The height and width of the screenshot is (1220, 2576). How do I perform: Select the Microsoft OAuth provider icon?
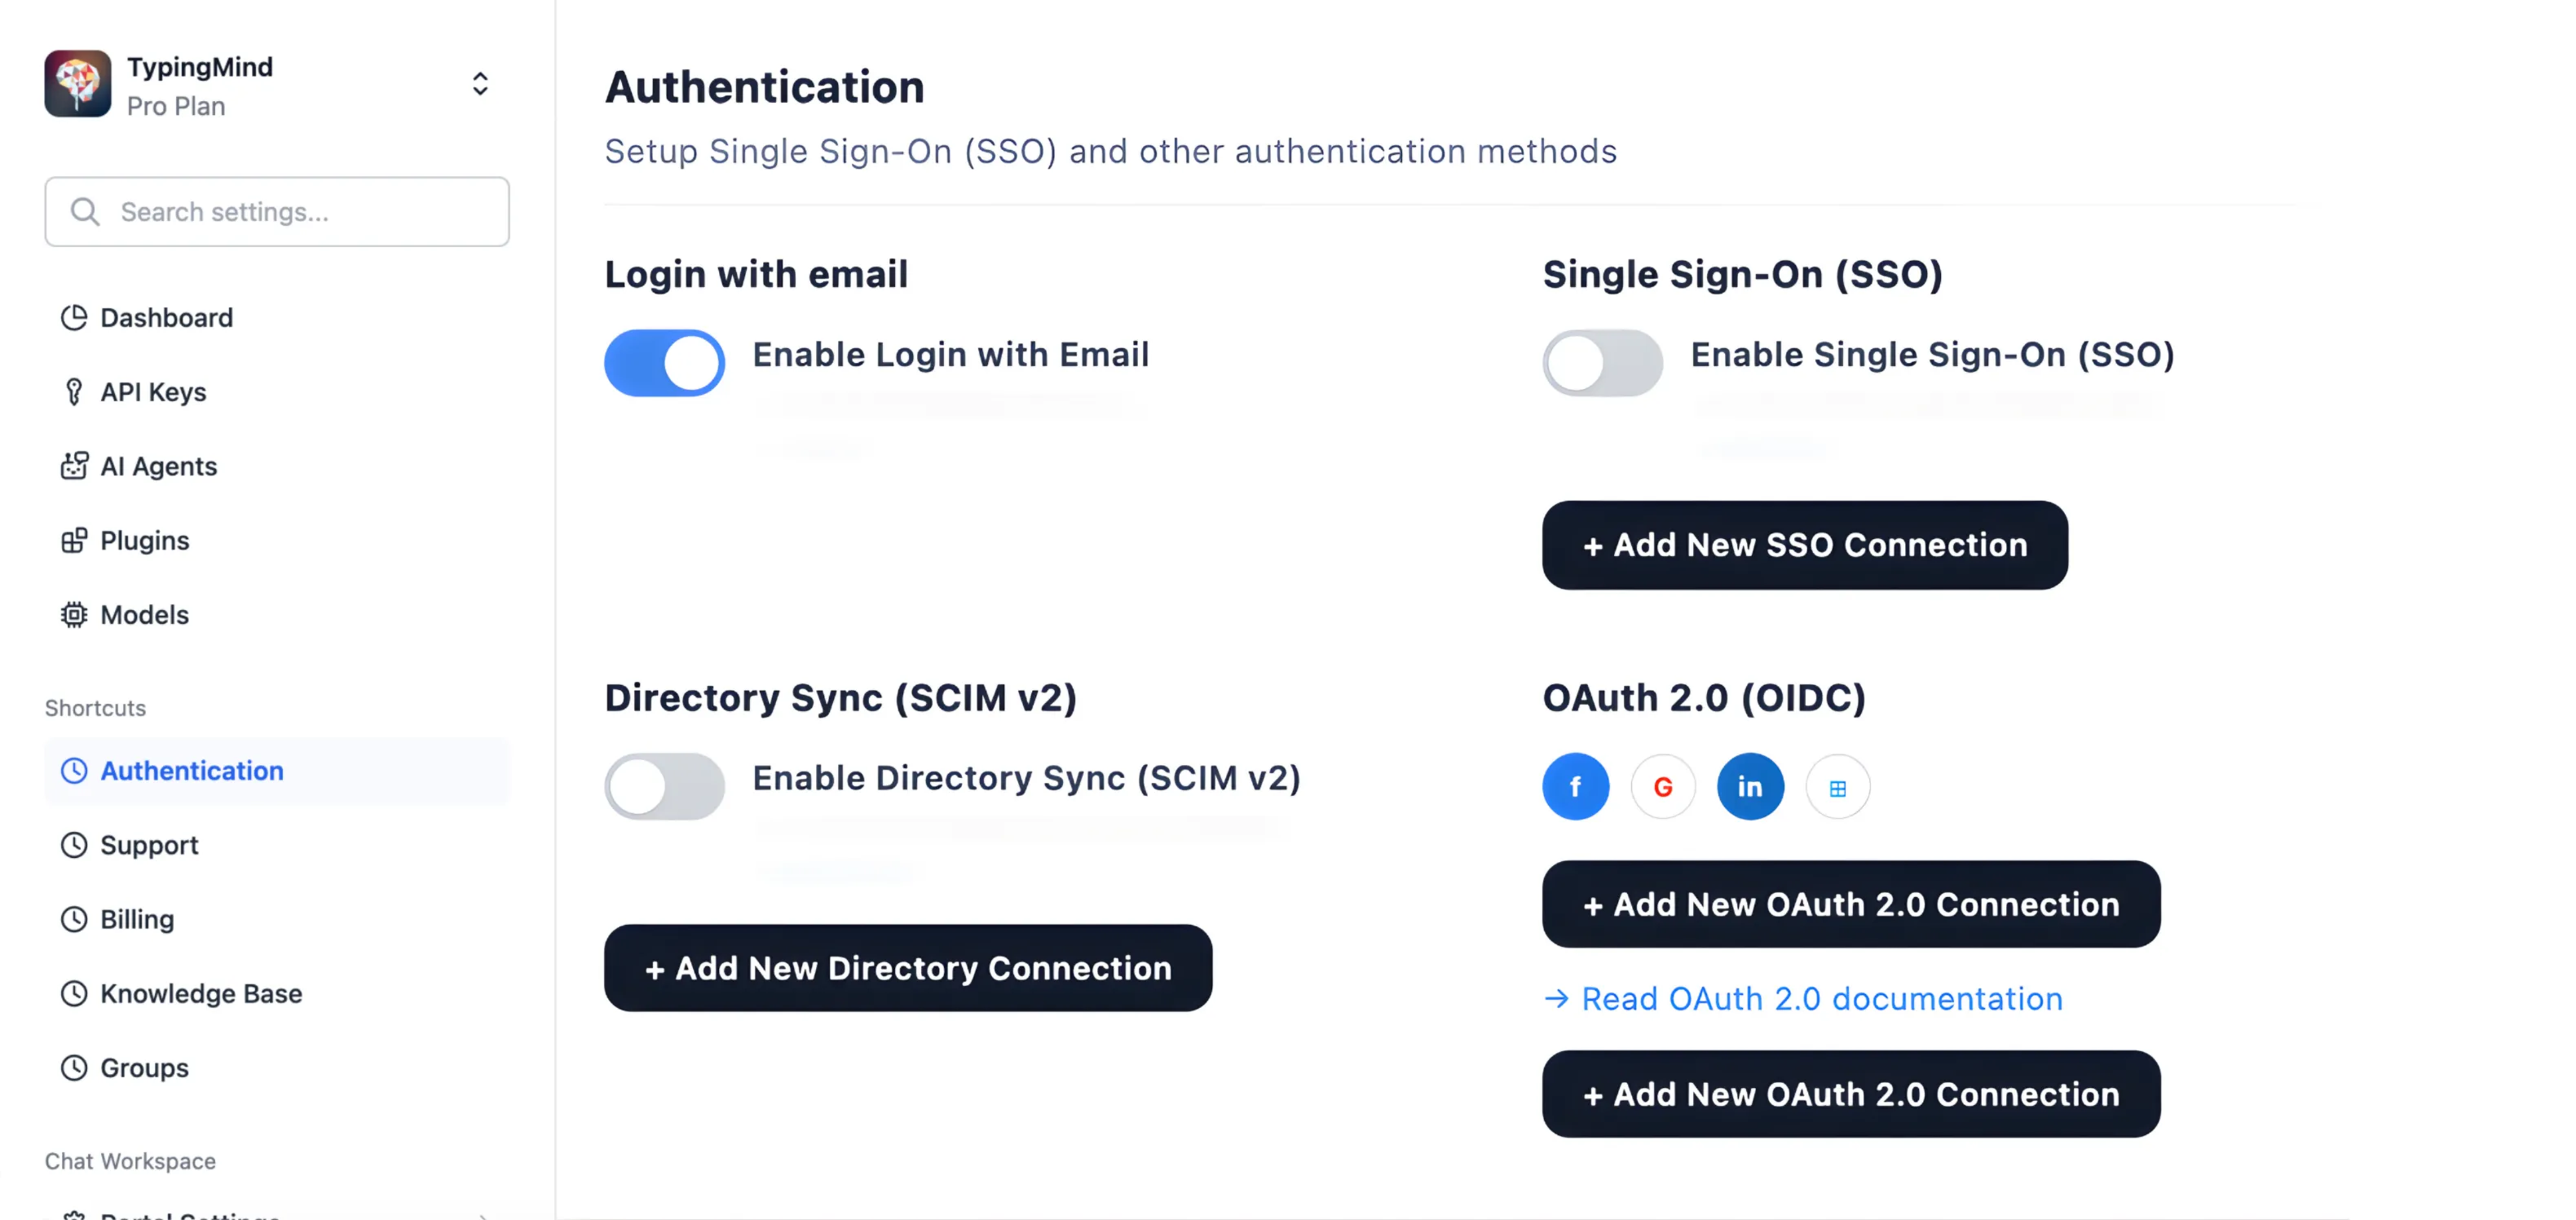(x=1837, y=786)
